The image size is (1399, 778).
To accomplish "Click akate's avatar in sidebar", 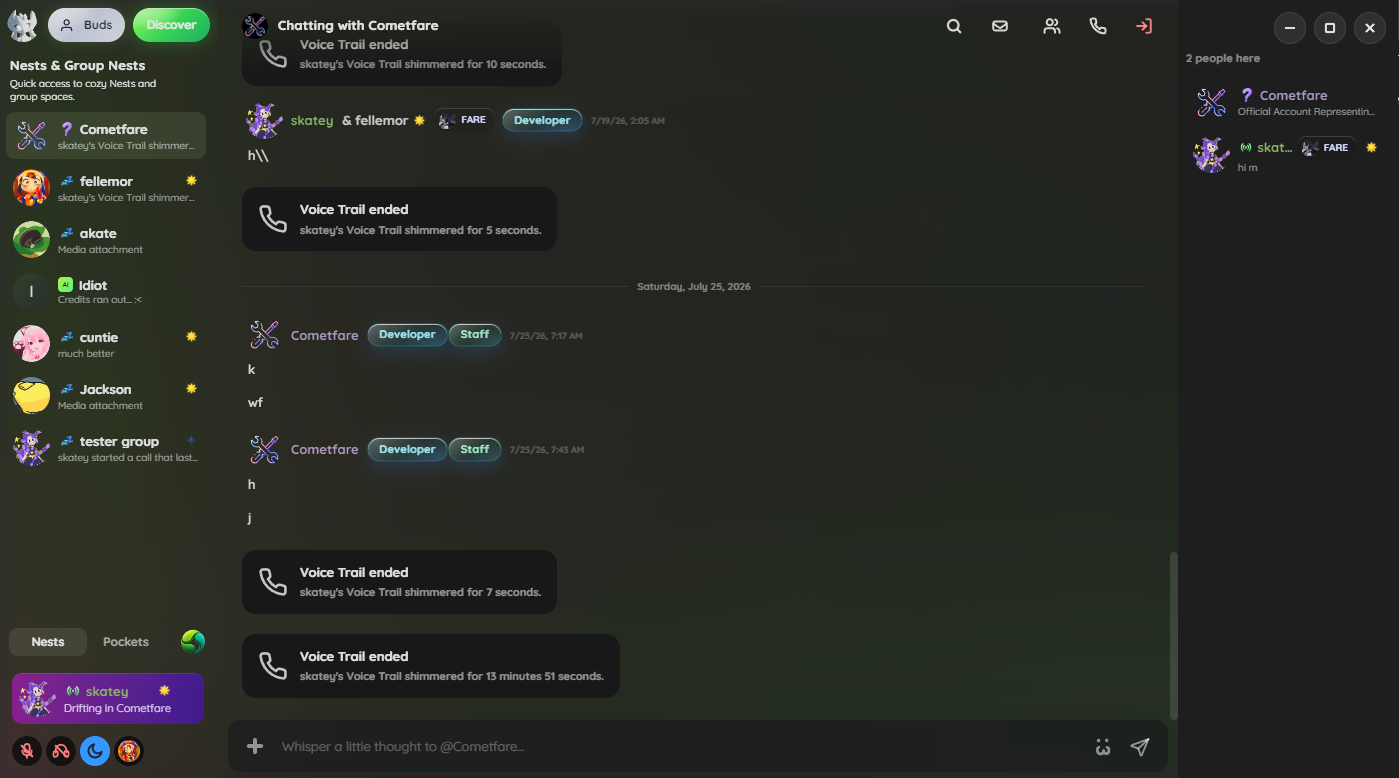I will (x=32, y=240).
